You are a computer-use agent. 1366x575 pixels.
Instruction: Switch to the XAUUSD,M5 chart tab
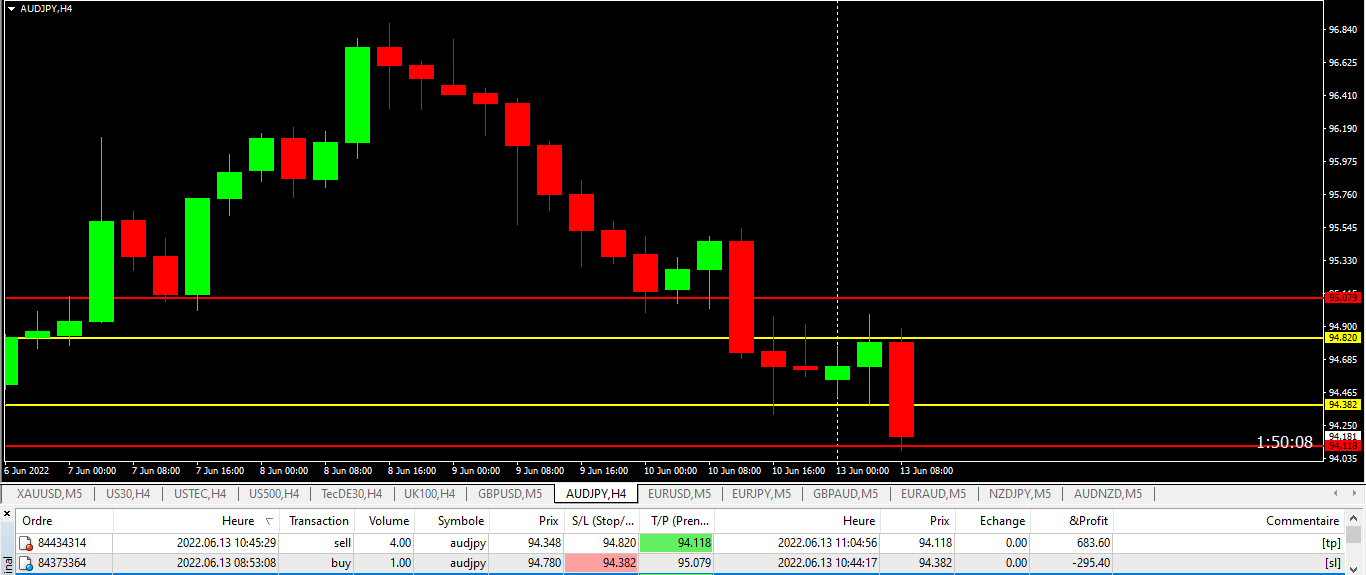[49, 493]
